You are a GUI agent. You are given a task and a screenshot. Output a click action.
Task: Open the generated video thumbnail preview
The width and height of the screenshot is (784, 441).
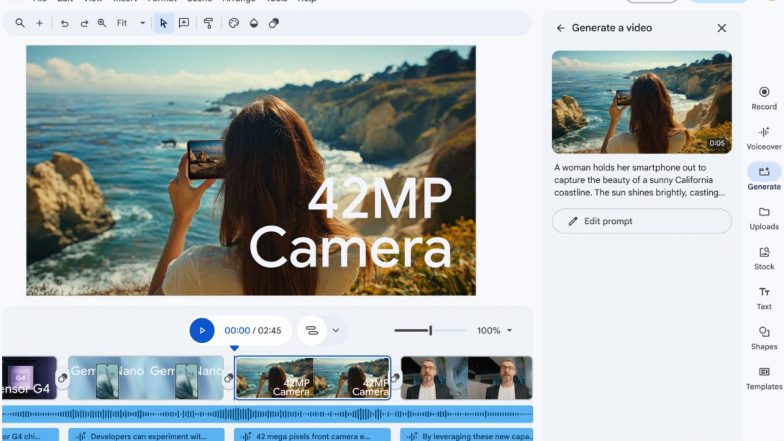tap(642, 102)
